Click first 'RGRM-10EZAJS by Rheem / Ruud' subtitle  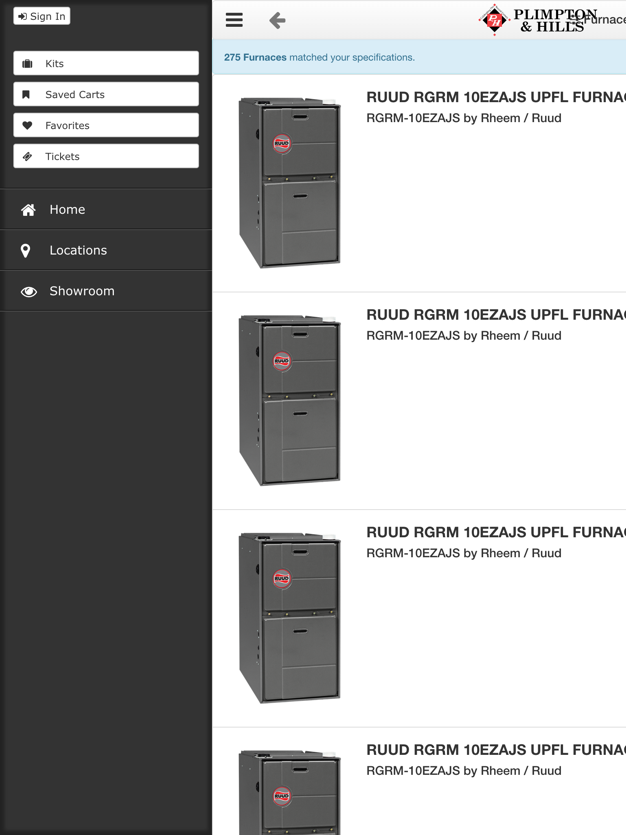(464, 118)
